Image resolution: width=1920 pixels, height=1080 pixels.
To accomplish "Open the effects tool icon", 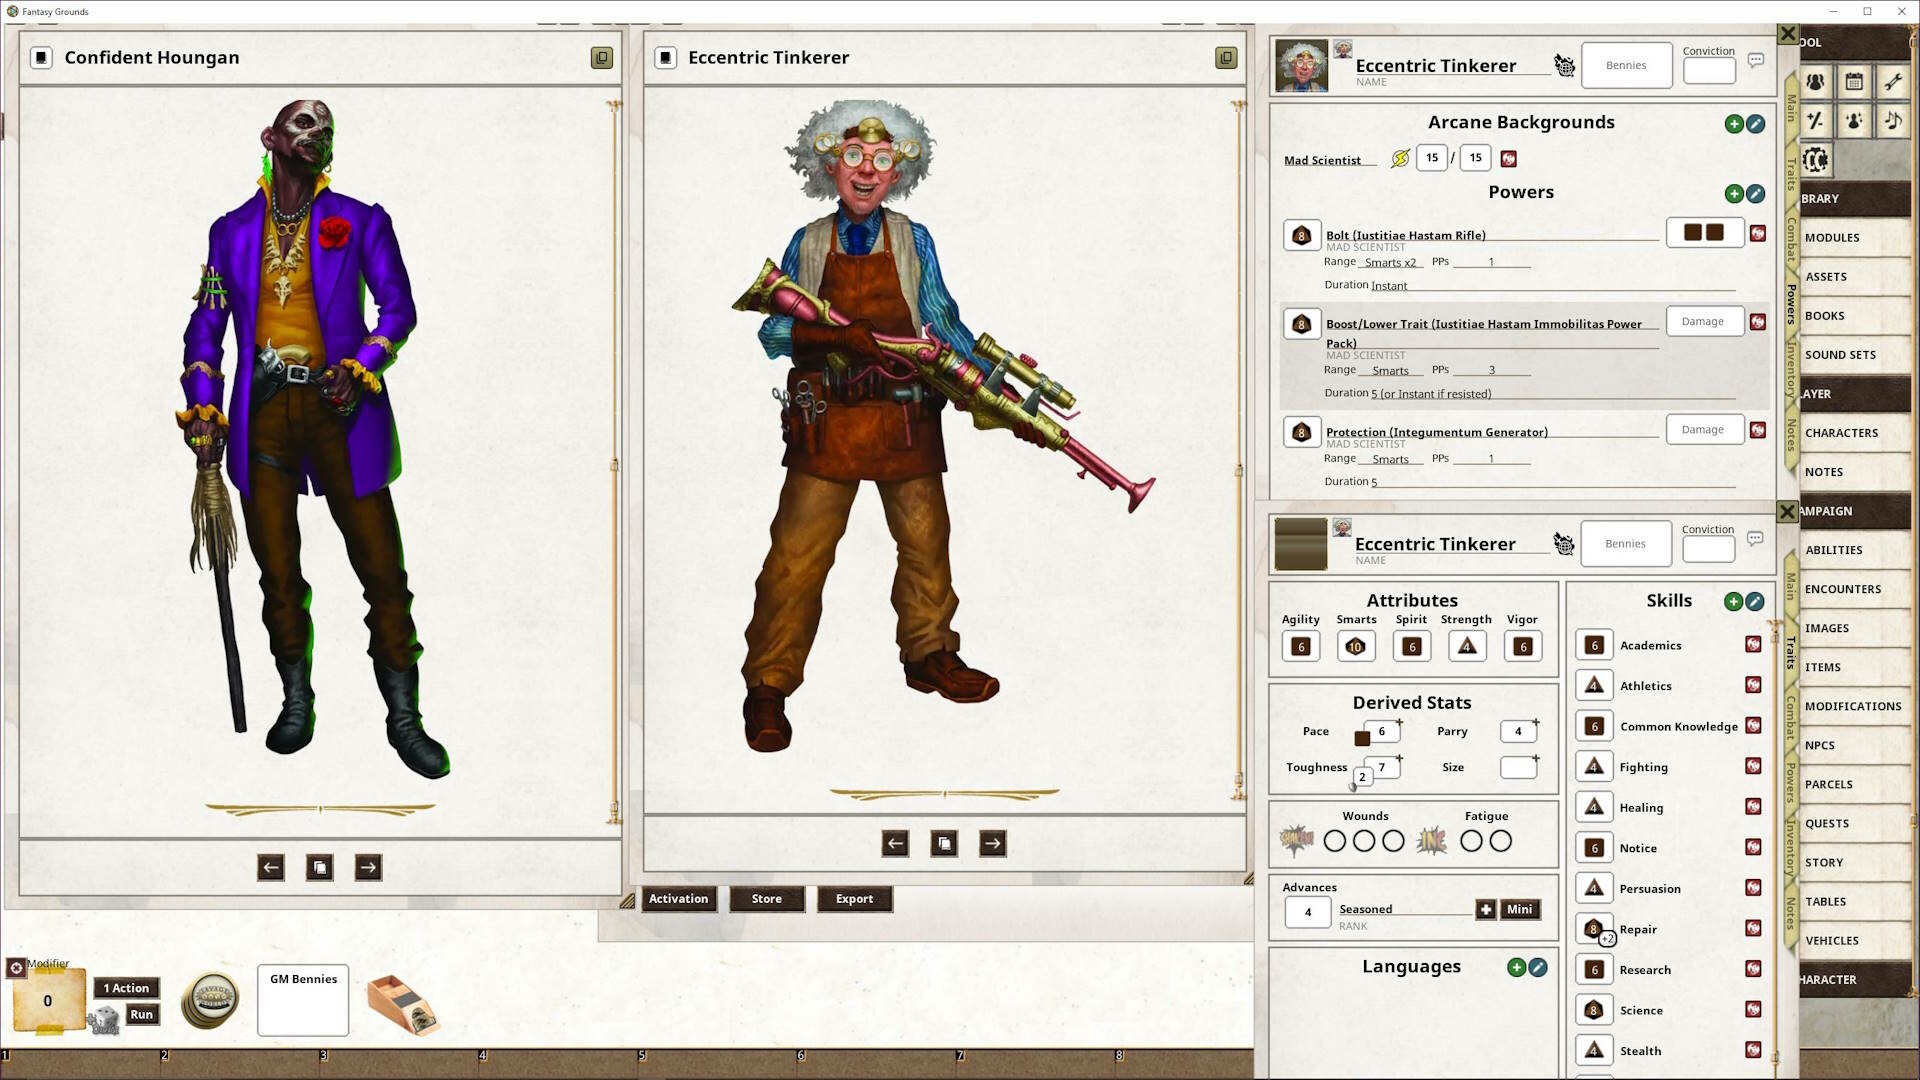I will pos(1853,121).
